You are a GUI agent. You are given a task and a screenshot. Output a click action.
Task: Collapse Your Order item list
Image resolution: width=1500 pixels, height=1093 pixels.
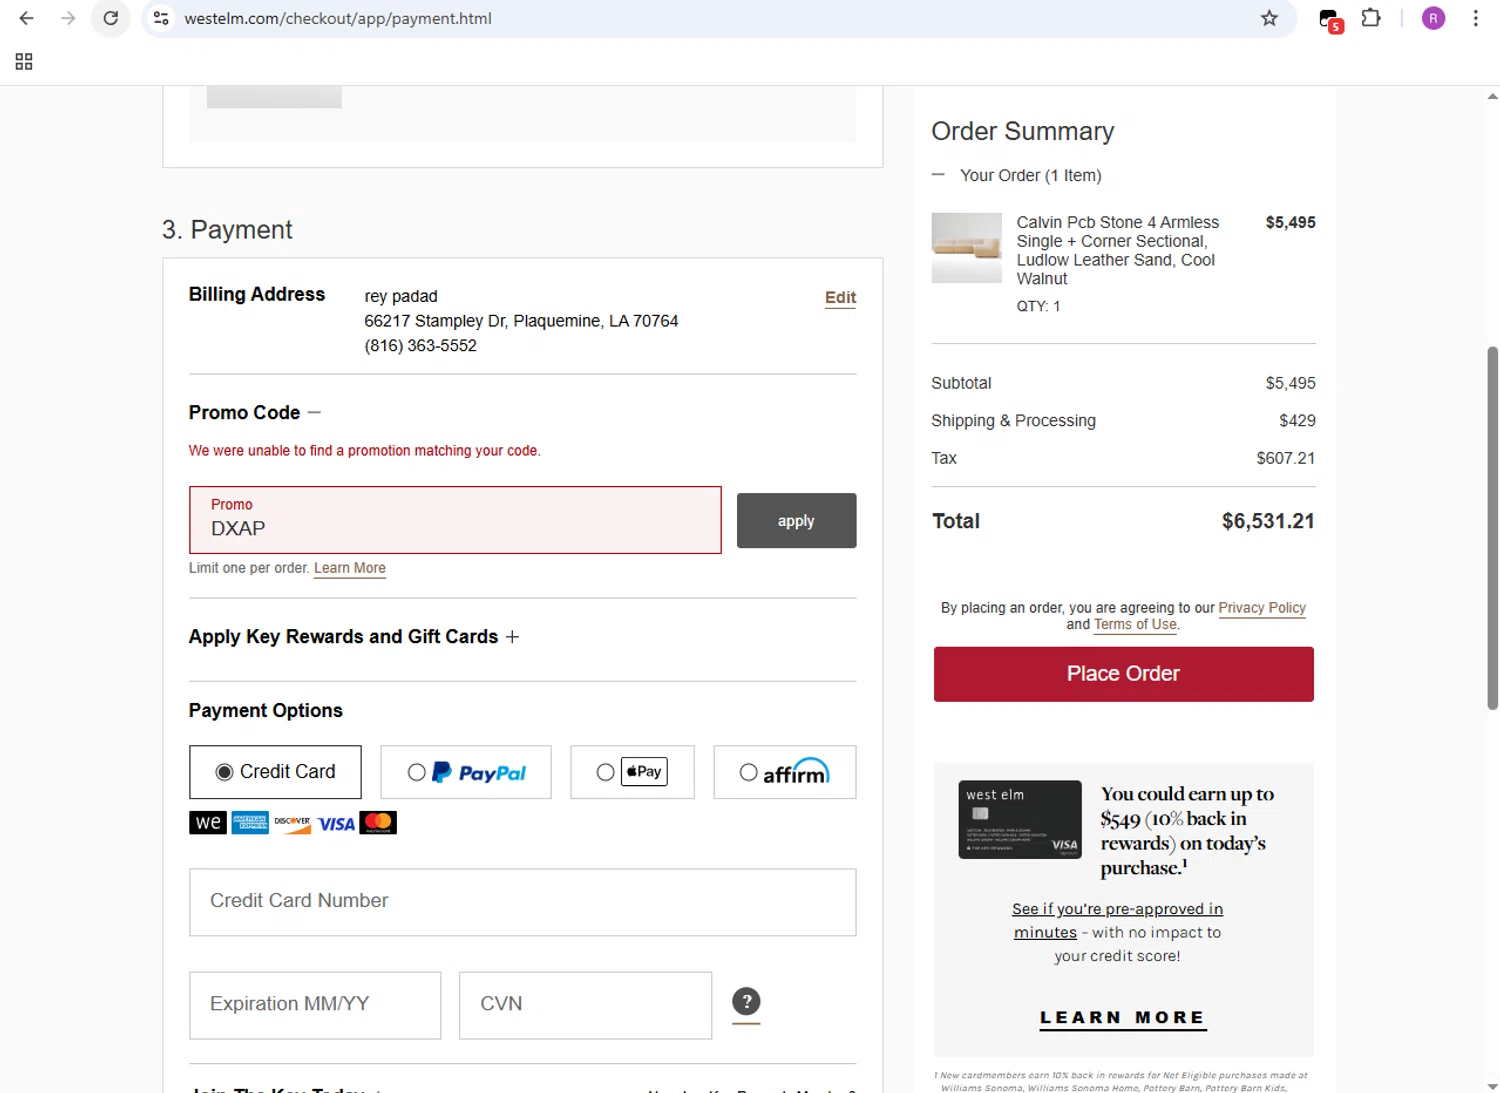pos(938,175)
